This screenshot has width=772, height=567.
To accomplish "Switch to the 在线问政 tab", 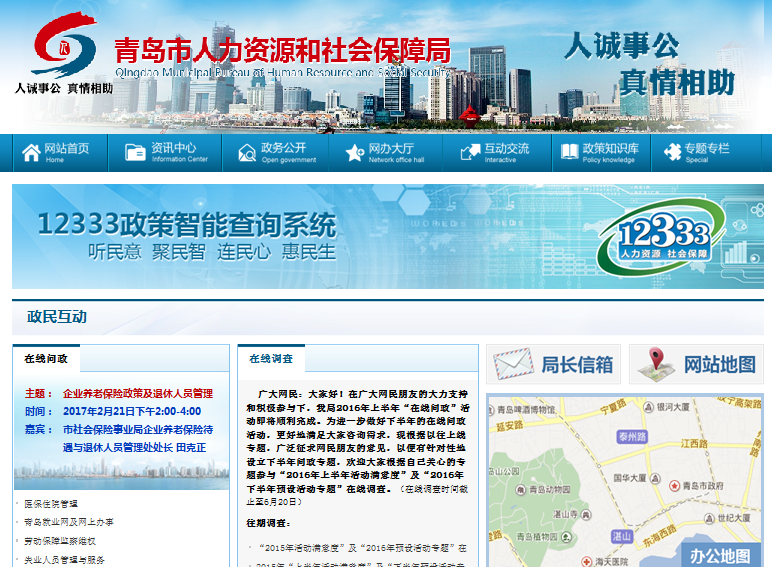I will click(x=46, y=358).
